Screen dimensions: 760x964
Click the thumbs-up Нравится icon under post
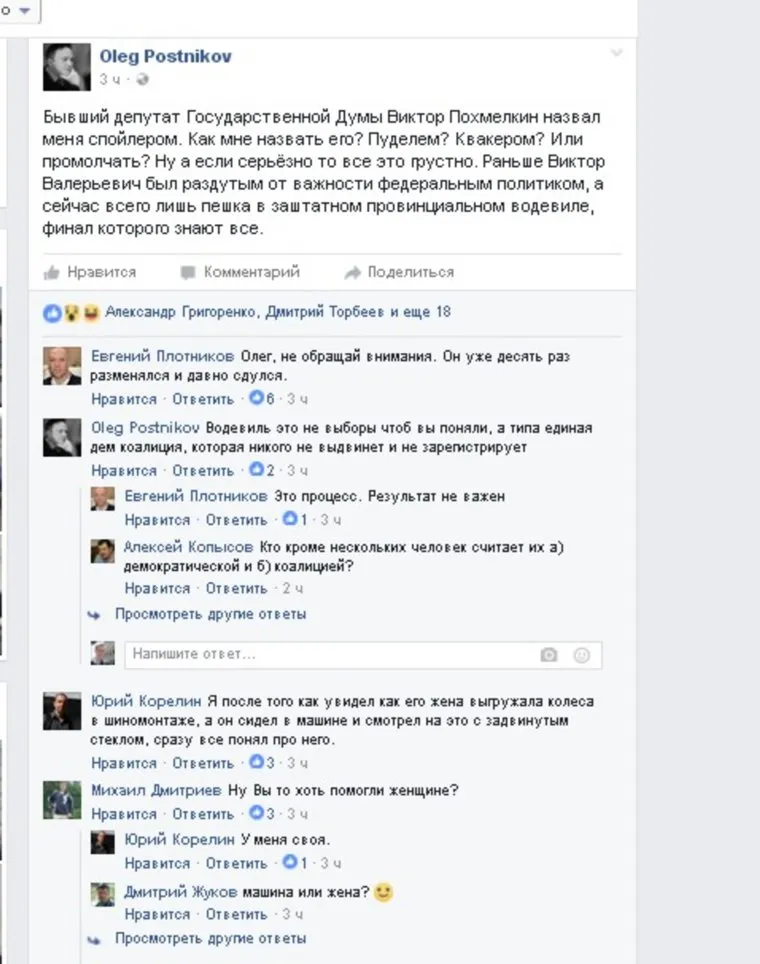coord(52,272)
